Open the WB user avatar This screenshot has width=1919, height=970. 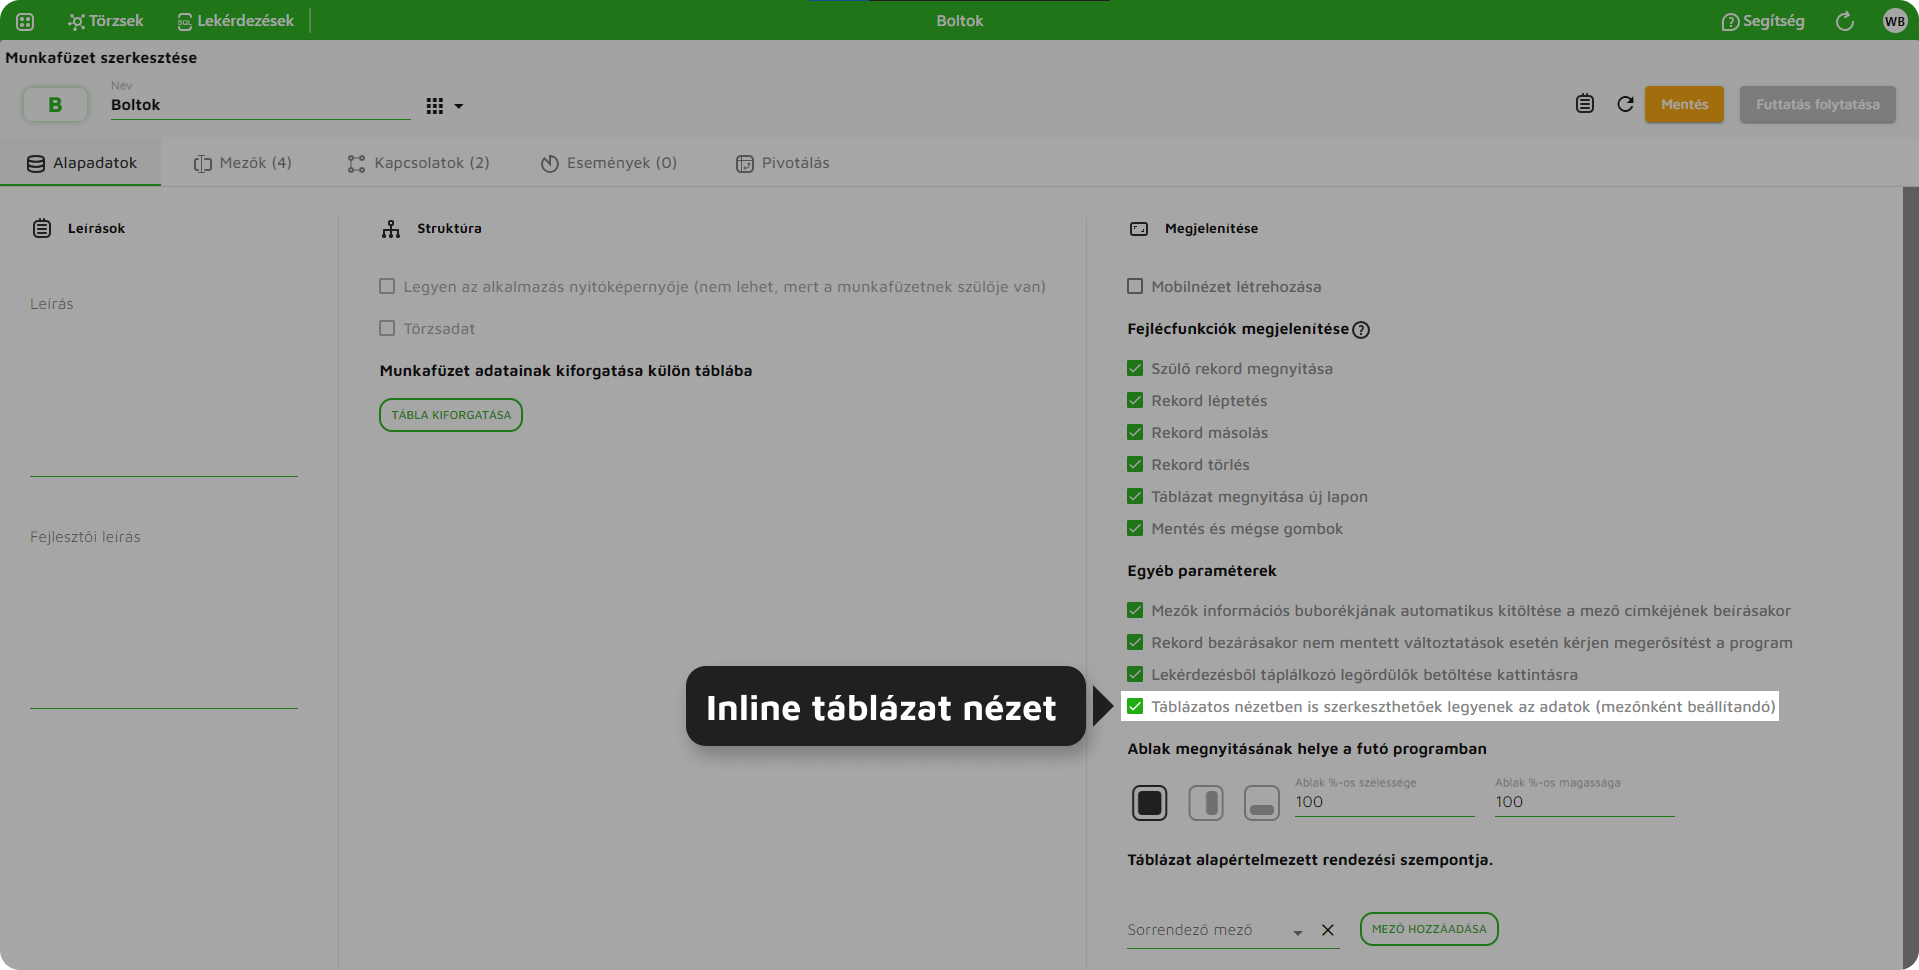click(1895, 21)
